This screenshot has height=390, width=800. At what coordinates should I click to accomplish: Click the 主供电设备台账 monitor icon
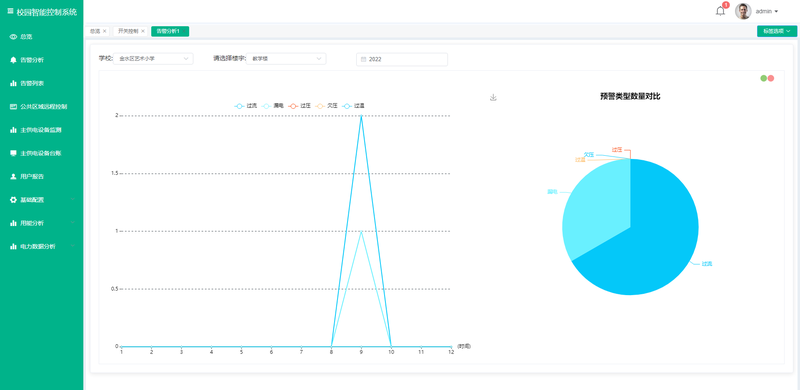click(x=13, y=153)
